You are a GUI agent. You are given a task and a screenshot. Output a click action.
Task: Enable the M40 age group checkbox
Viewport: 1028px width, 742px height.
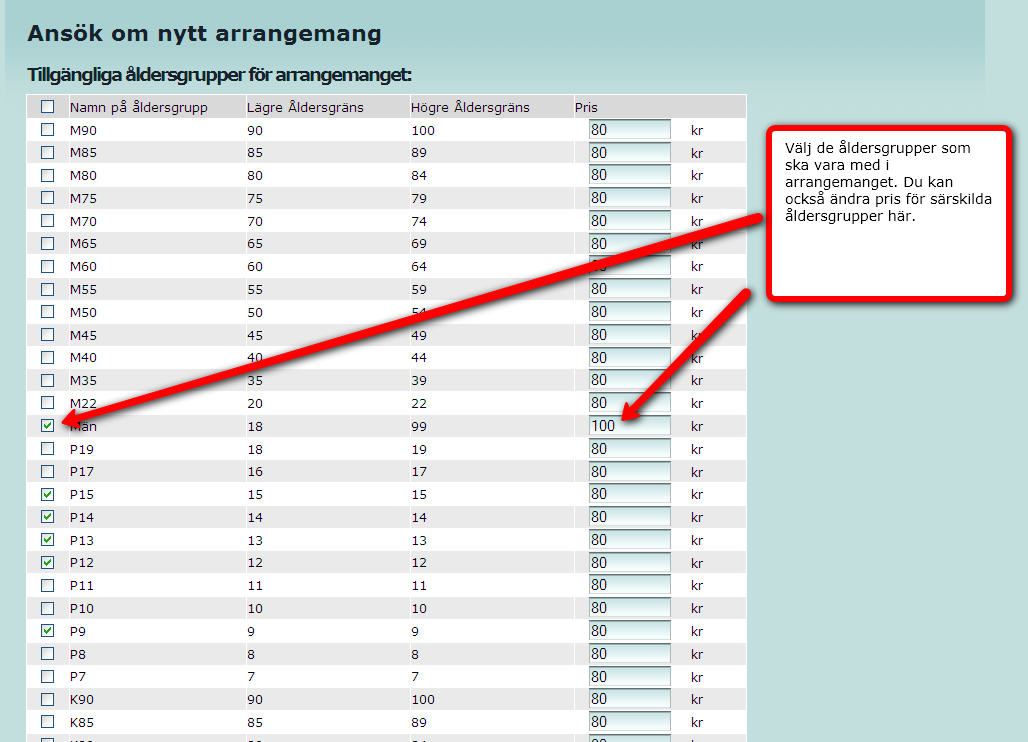(47, 357)
